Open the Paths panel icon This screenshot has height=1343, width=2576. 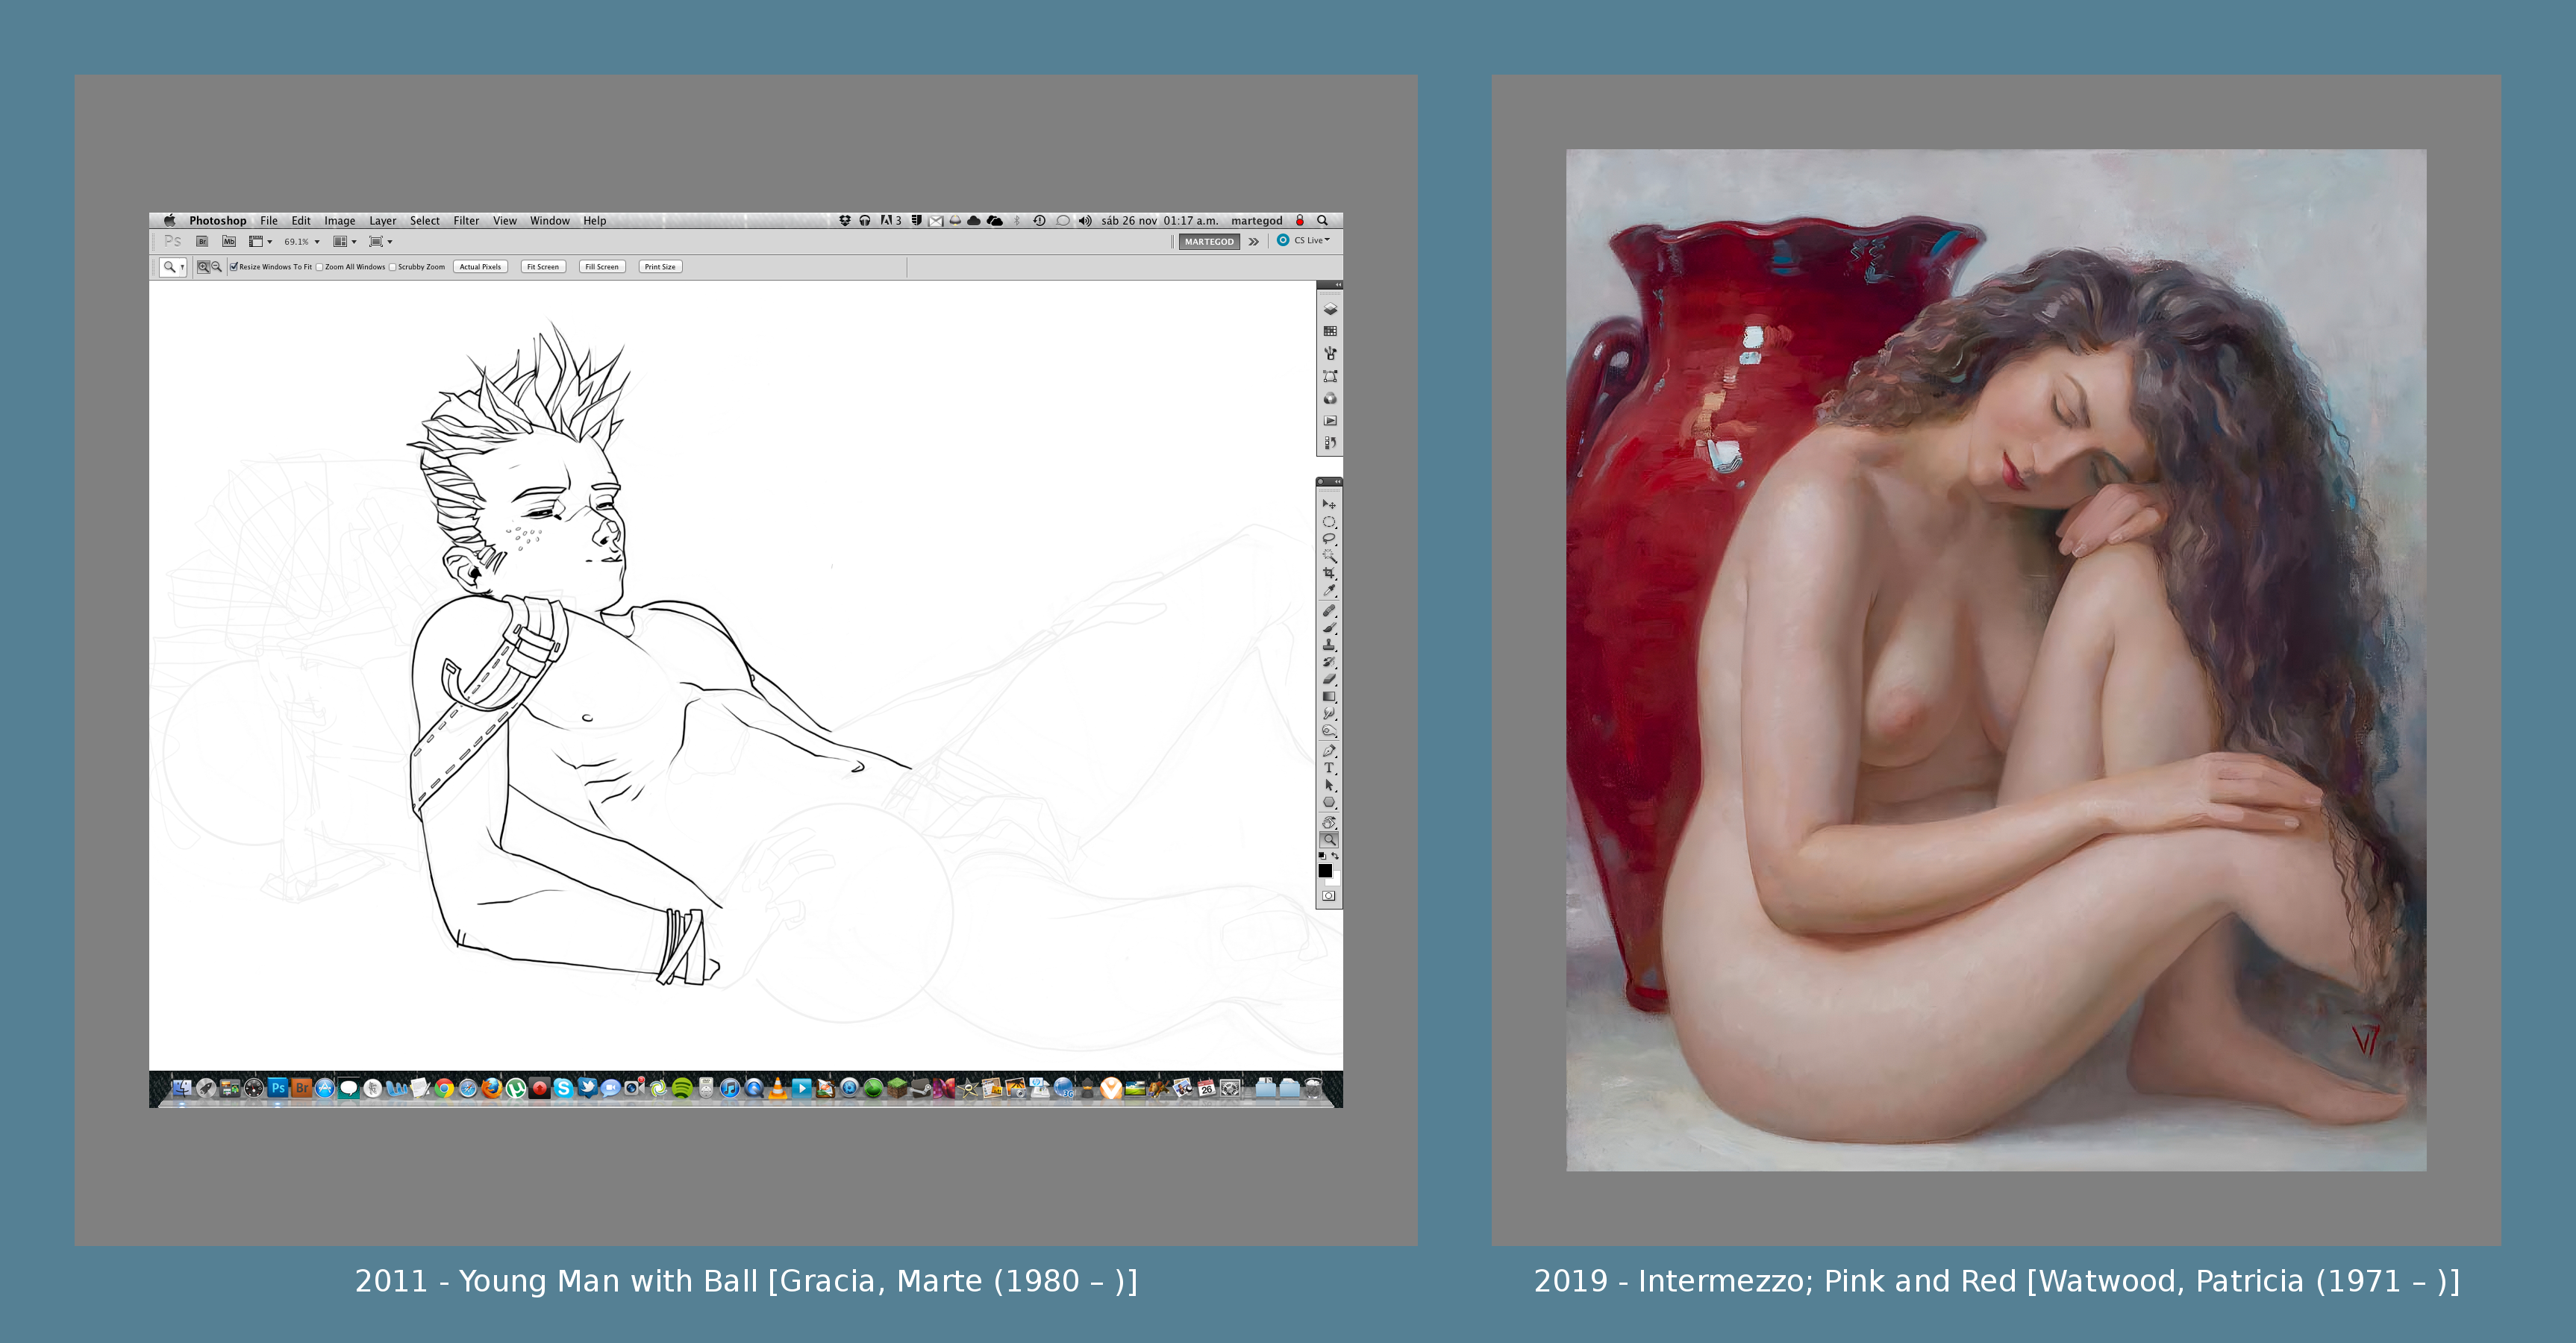(x=1330, y=376)
